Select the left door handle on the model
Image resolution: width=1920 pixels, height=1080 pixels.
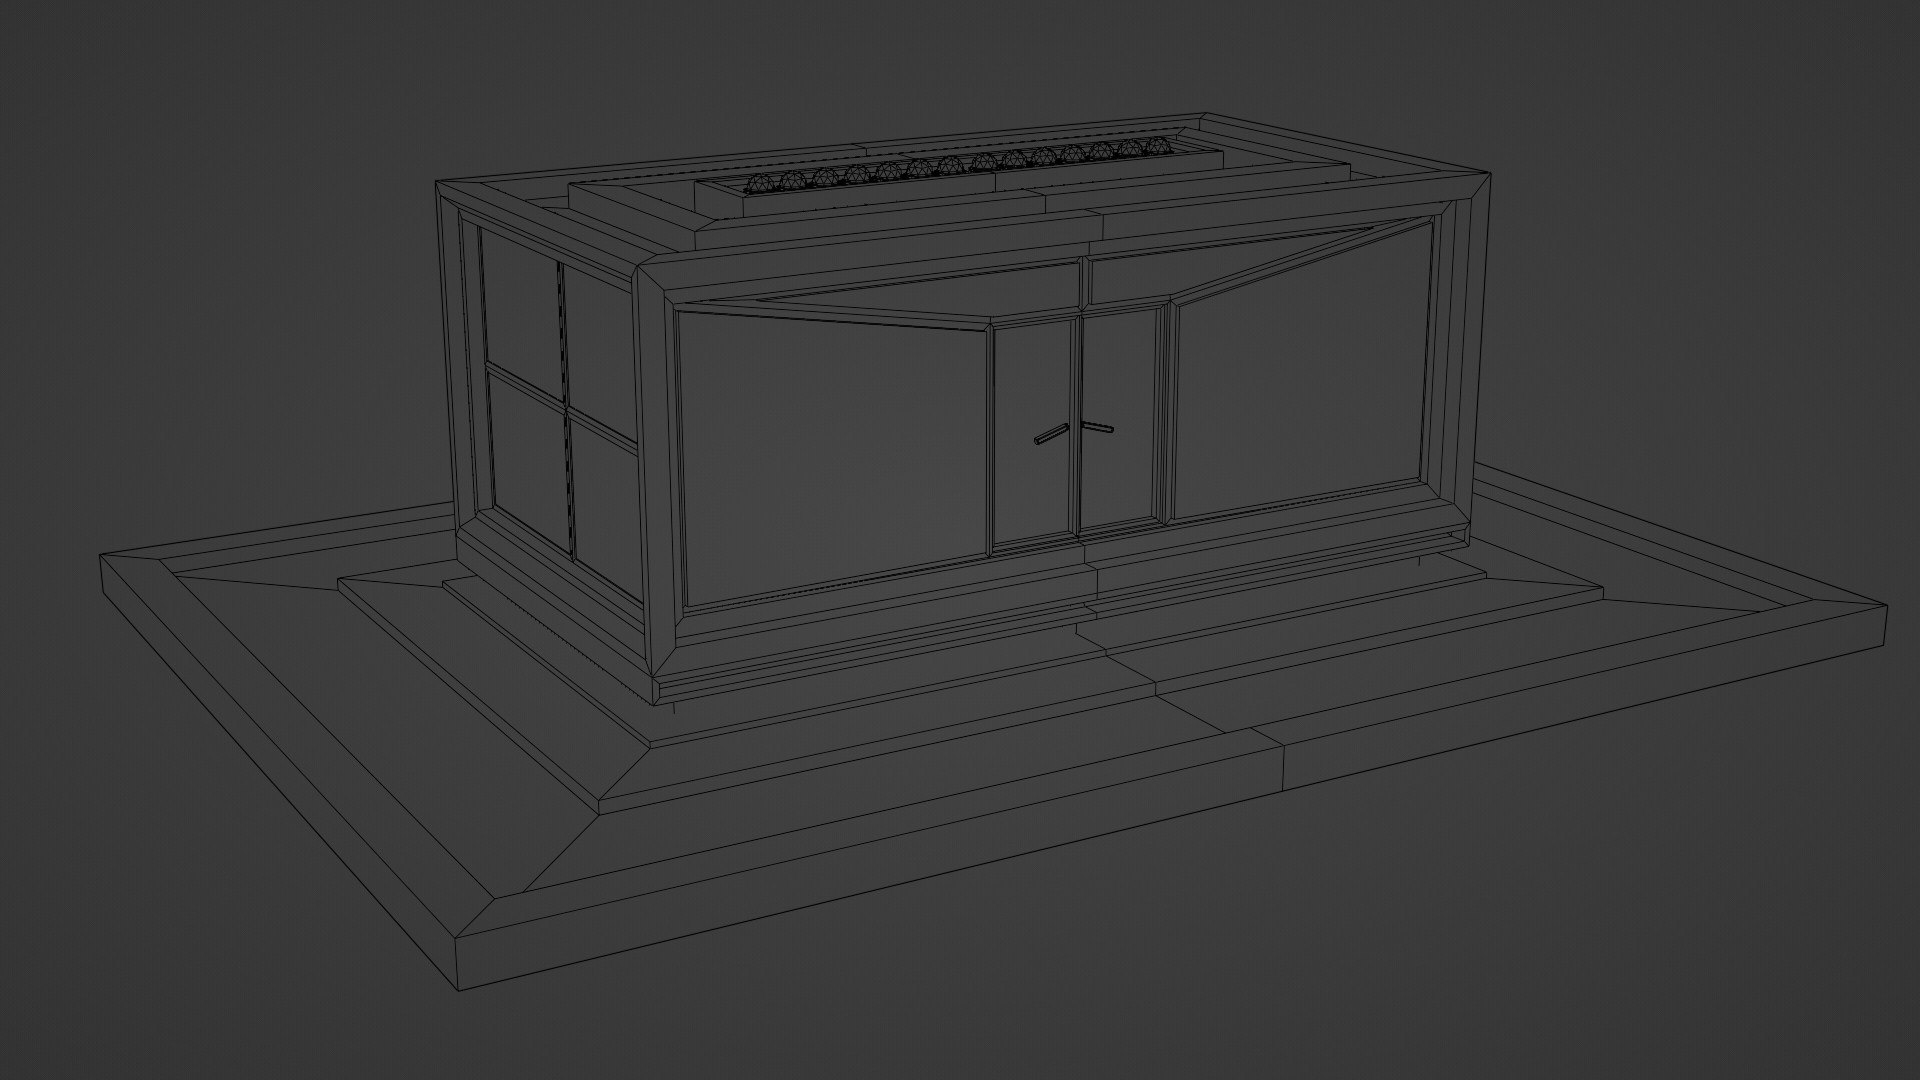pos(1051,434)
